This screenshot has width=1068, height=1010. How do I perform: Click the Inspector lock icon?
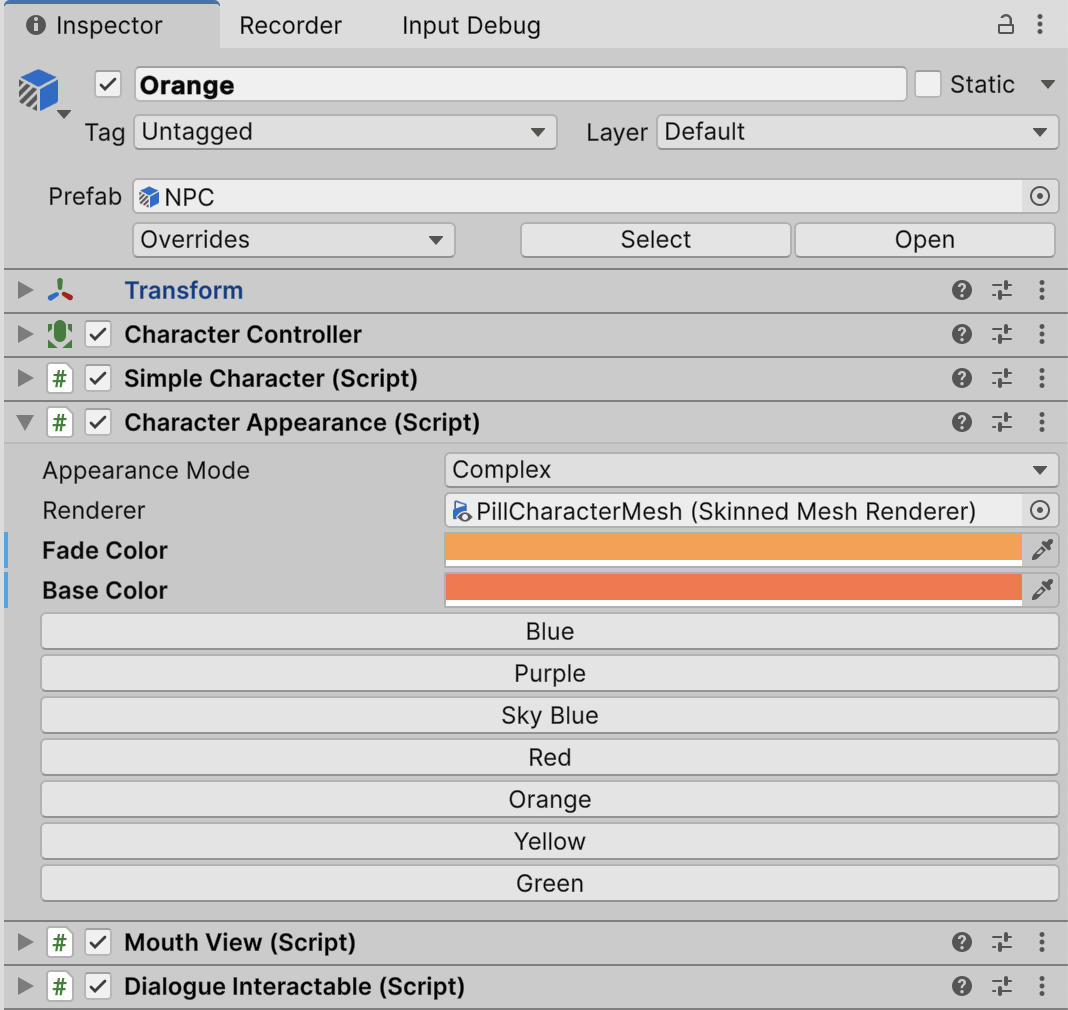point(1006,26)
